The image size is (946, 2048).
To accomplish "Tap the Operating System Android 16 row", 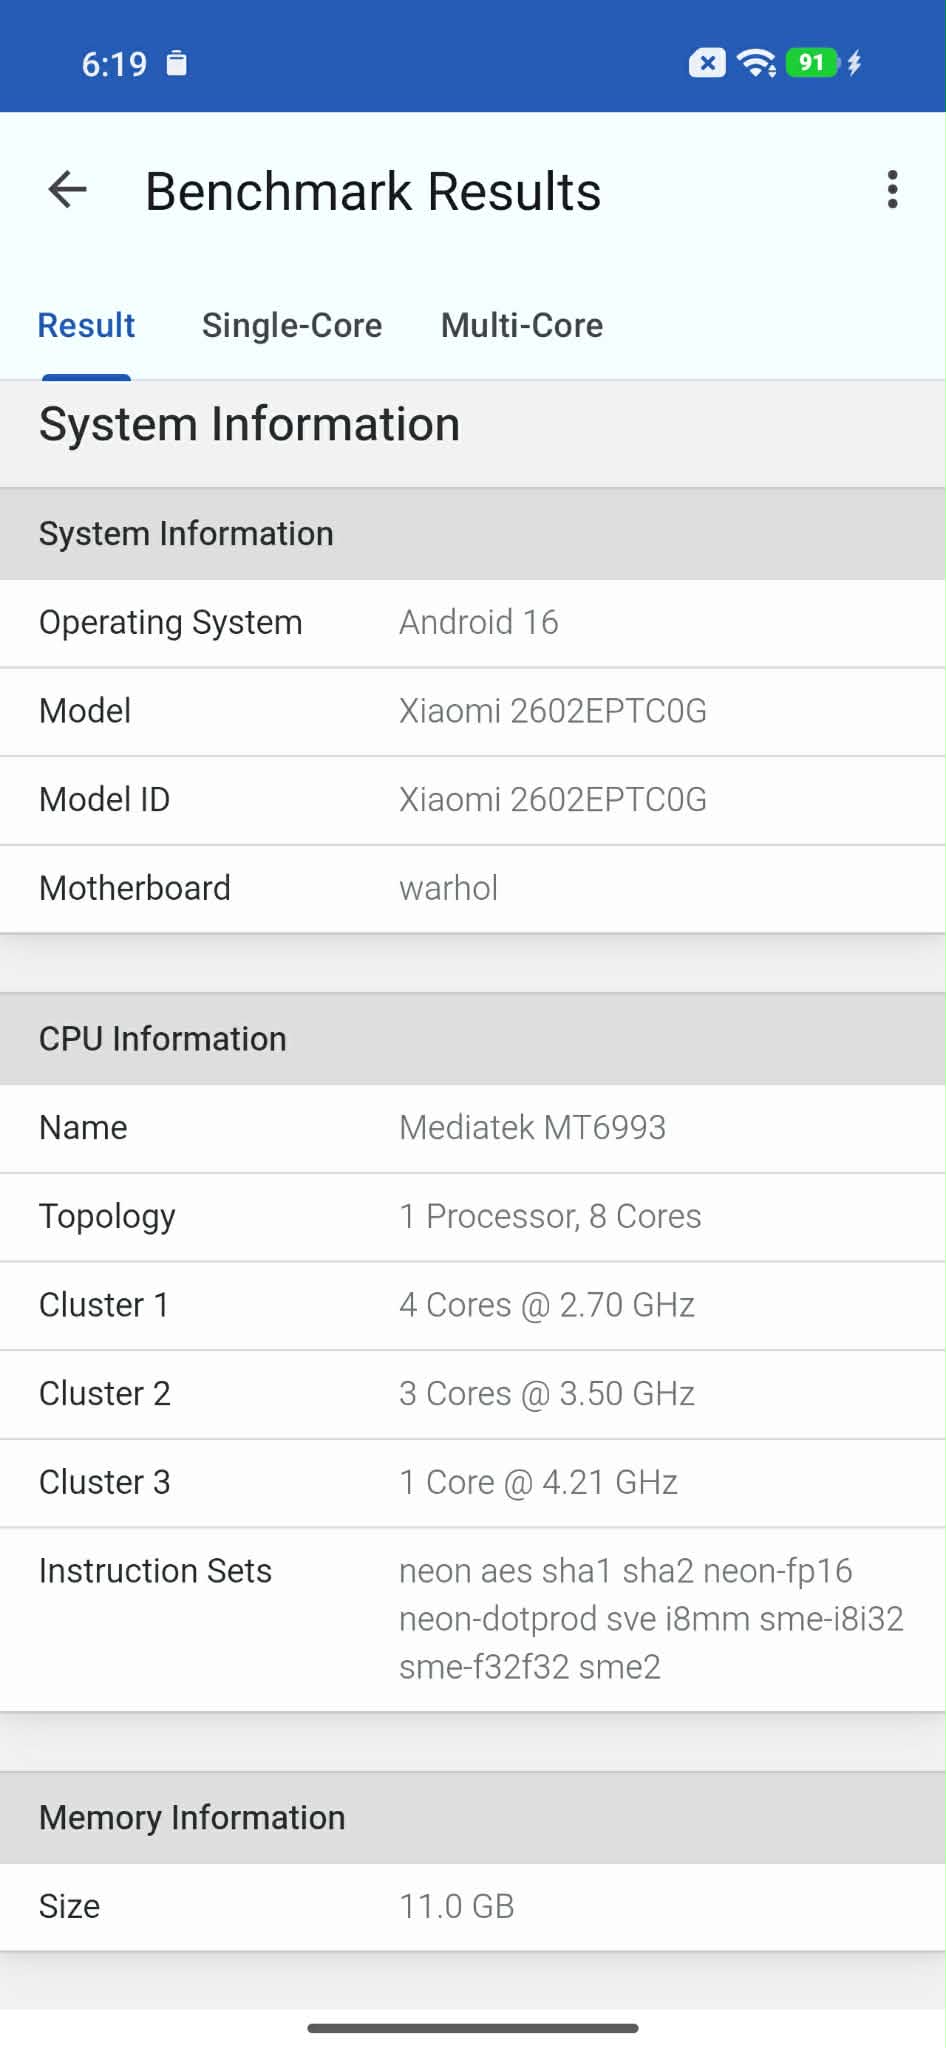I will (x=473, y=623).
